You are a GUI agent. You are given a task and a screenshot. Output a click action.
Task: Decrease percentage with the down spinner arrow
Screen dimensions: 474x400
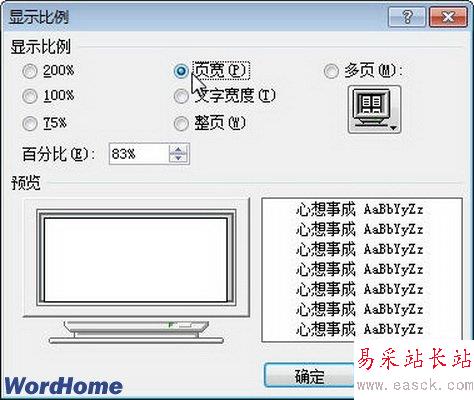tap(179, 158)
